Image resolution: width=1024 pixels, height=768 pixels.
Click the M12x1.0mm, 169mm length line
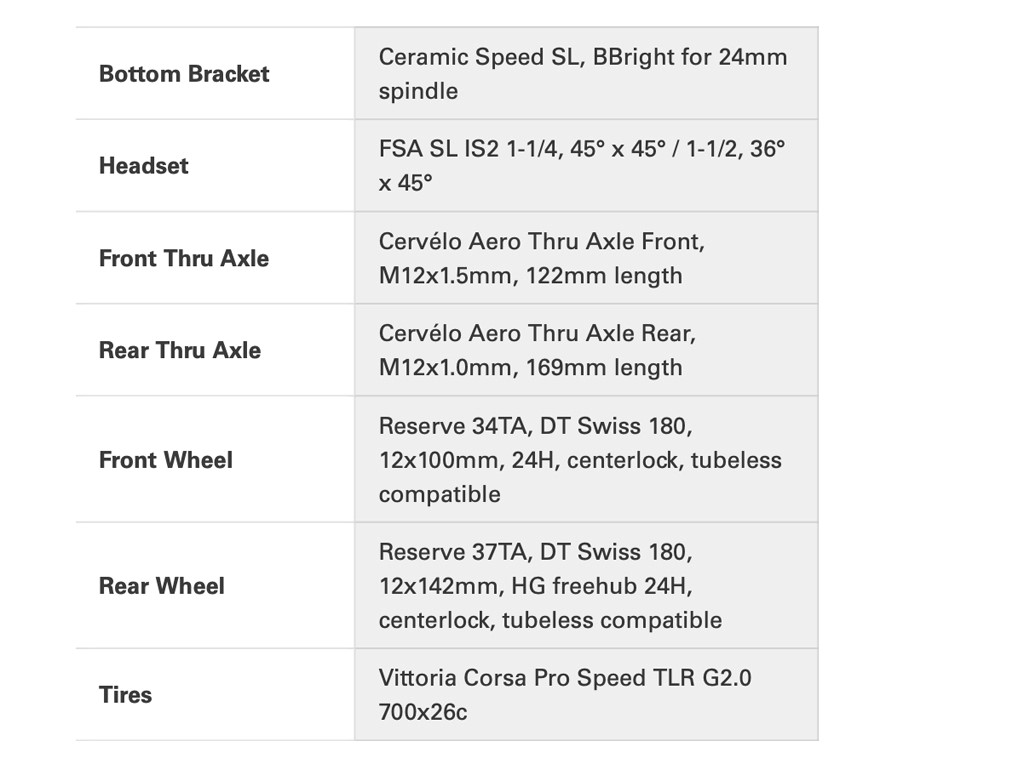pos(530,367)
